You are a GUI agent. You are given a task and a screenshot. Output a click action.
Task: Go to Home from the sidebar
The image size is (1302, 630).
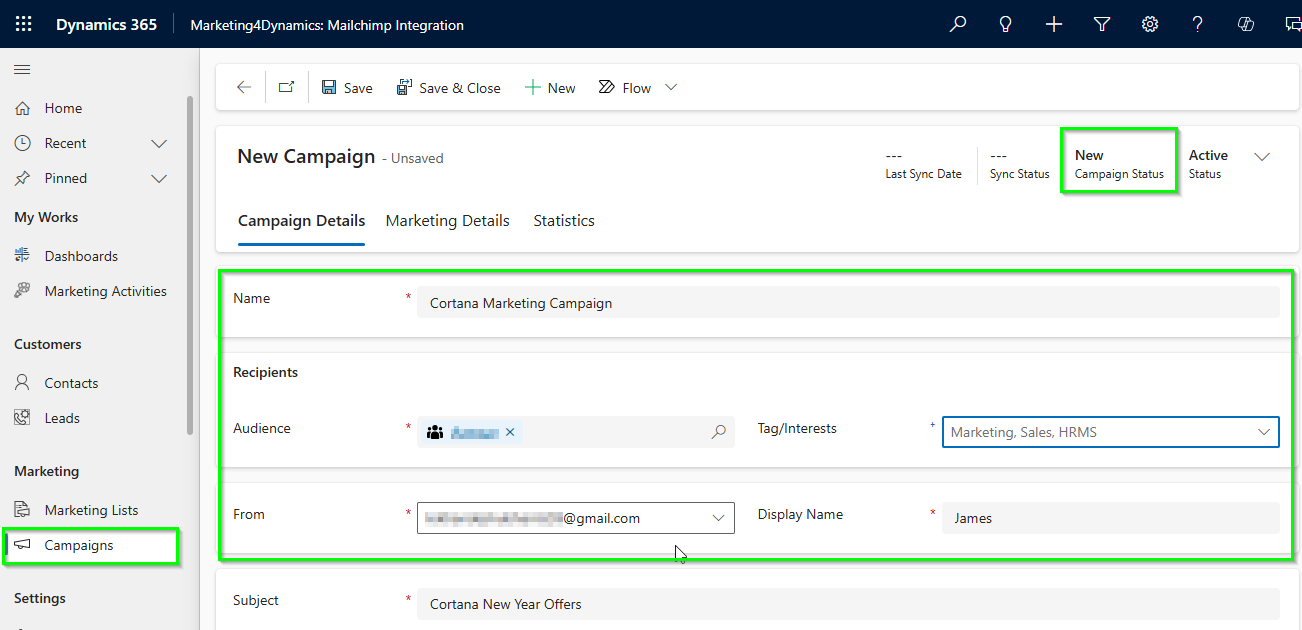62,107
